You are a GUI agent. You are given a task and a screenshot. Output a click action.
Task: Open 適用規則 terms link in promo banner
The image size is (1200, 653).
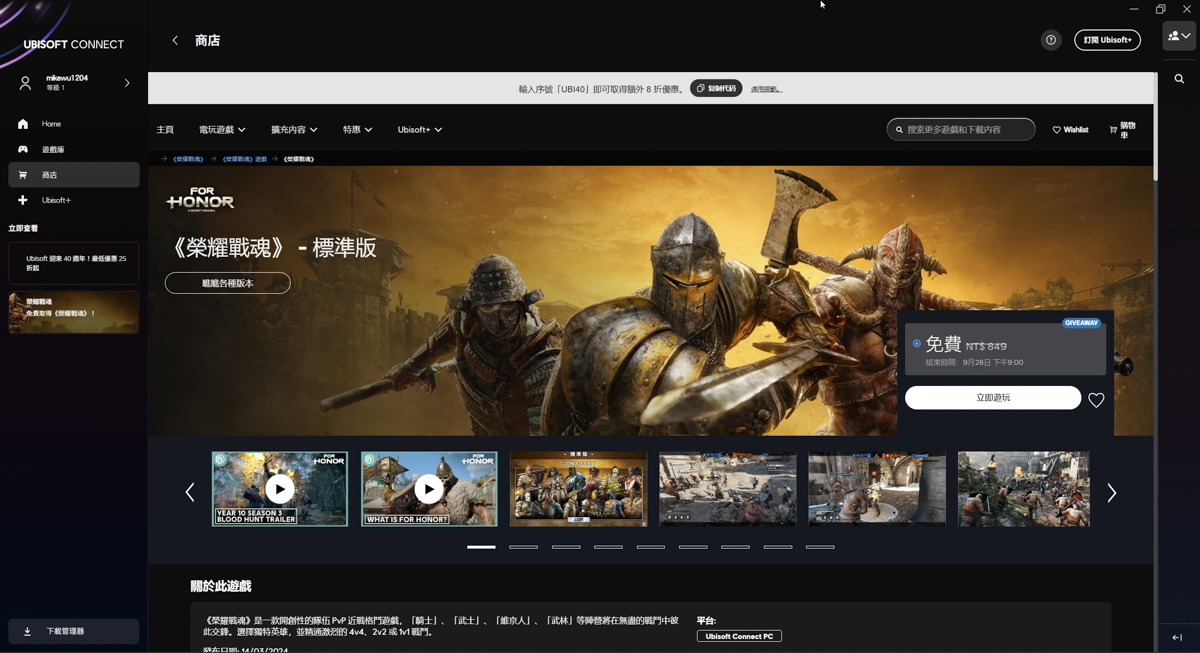pyautogui.click(x=766, y=89)
